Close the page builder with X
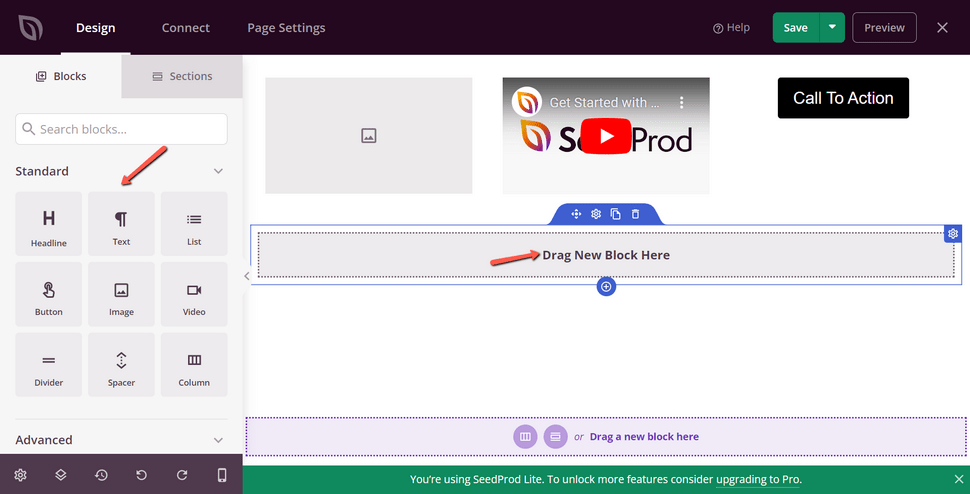Screen dimensions: 970x494 [942, 27]
